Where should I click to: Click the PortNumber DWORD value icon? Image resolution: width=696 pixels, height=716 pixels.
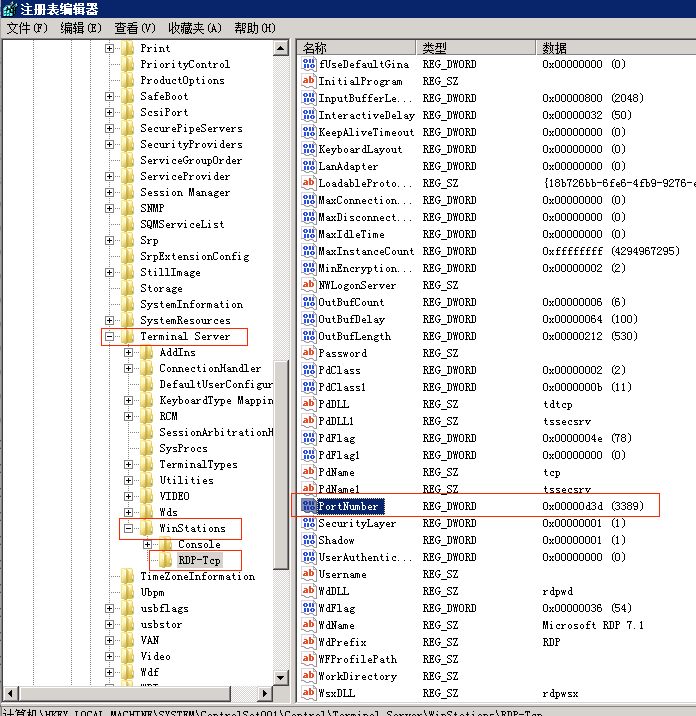309,507
